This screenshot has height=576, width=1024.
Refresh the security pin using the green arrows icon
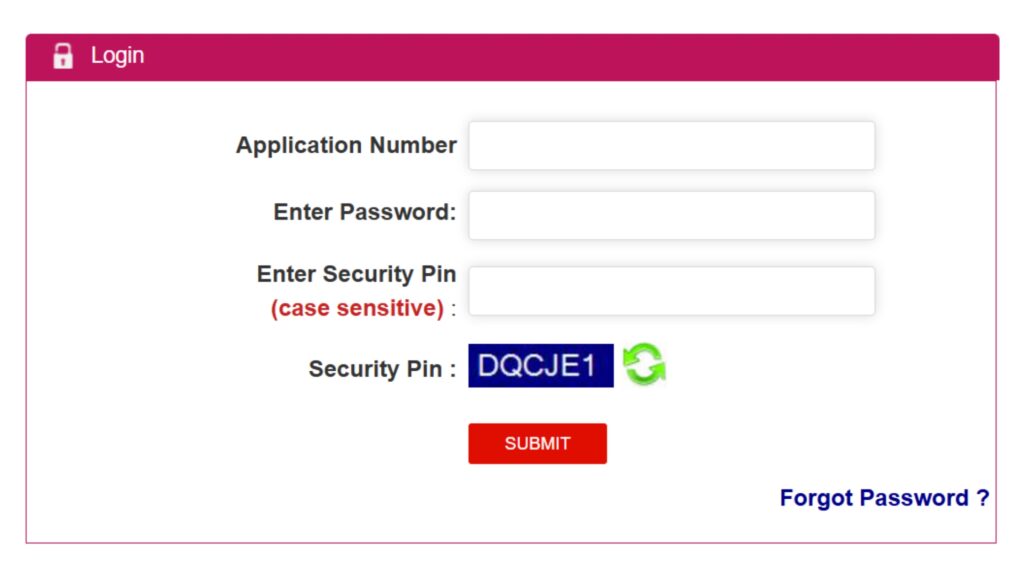(x=645, y=365)
